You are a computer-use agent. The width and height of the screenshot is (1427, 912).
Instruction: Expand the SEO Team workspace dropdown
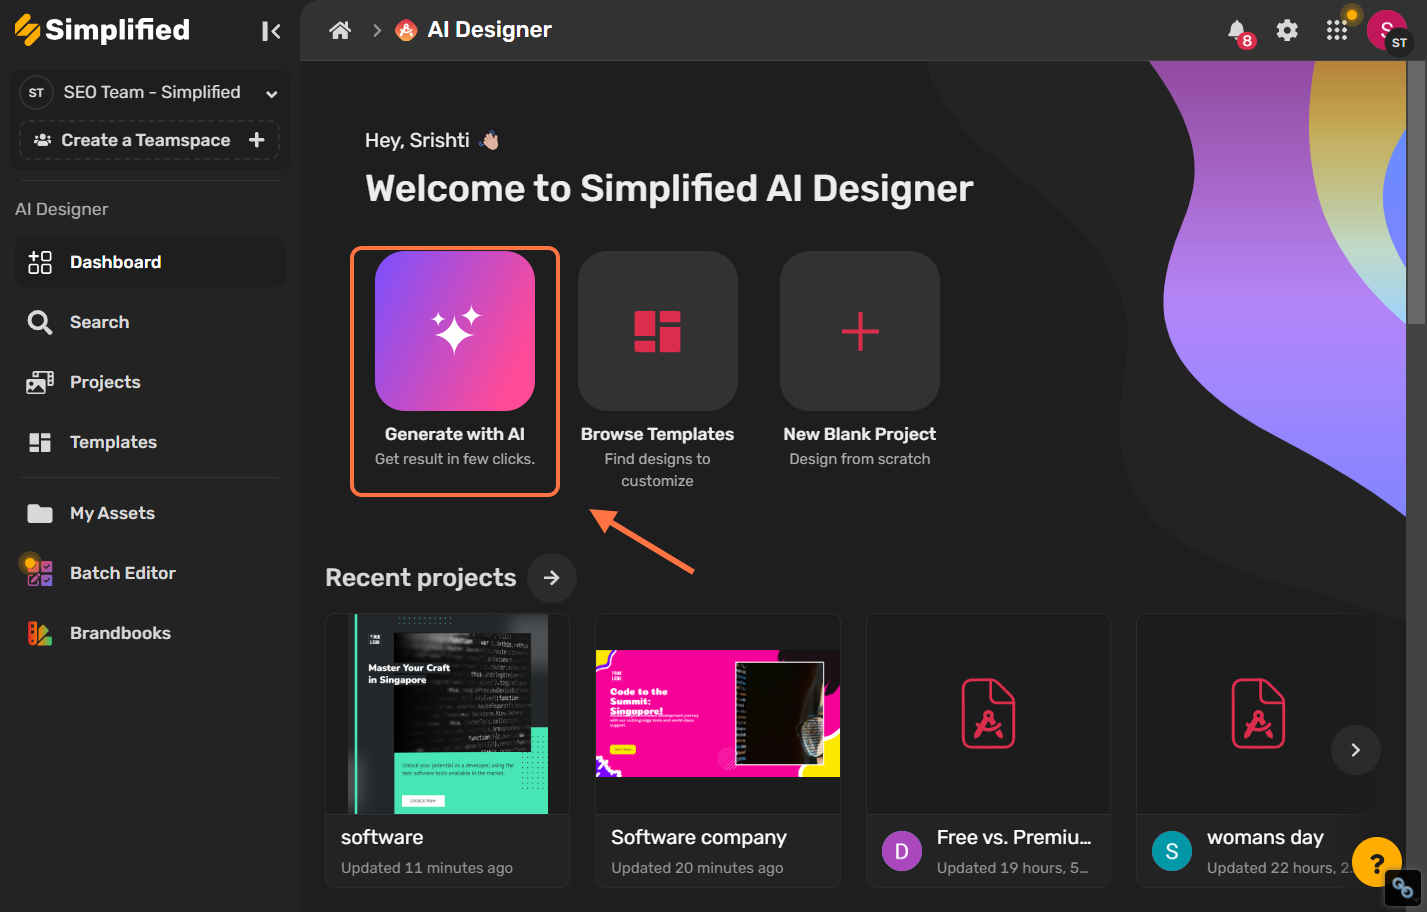coord(271,93)
